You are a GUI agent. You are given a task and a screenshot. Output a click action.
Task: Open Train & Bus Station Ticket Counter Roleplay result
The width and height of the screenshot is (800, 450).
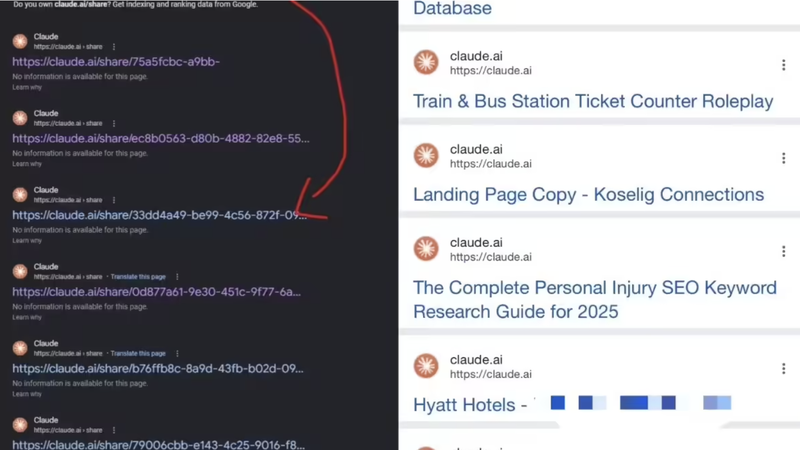click(x=593, y=101)
